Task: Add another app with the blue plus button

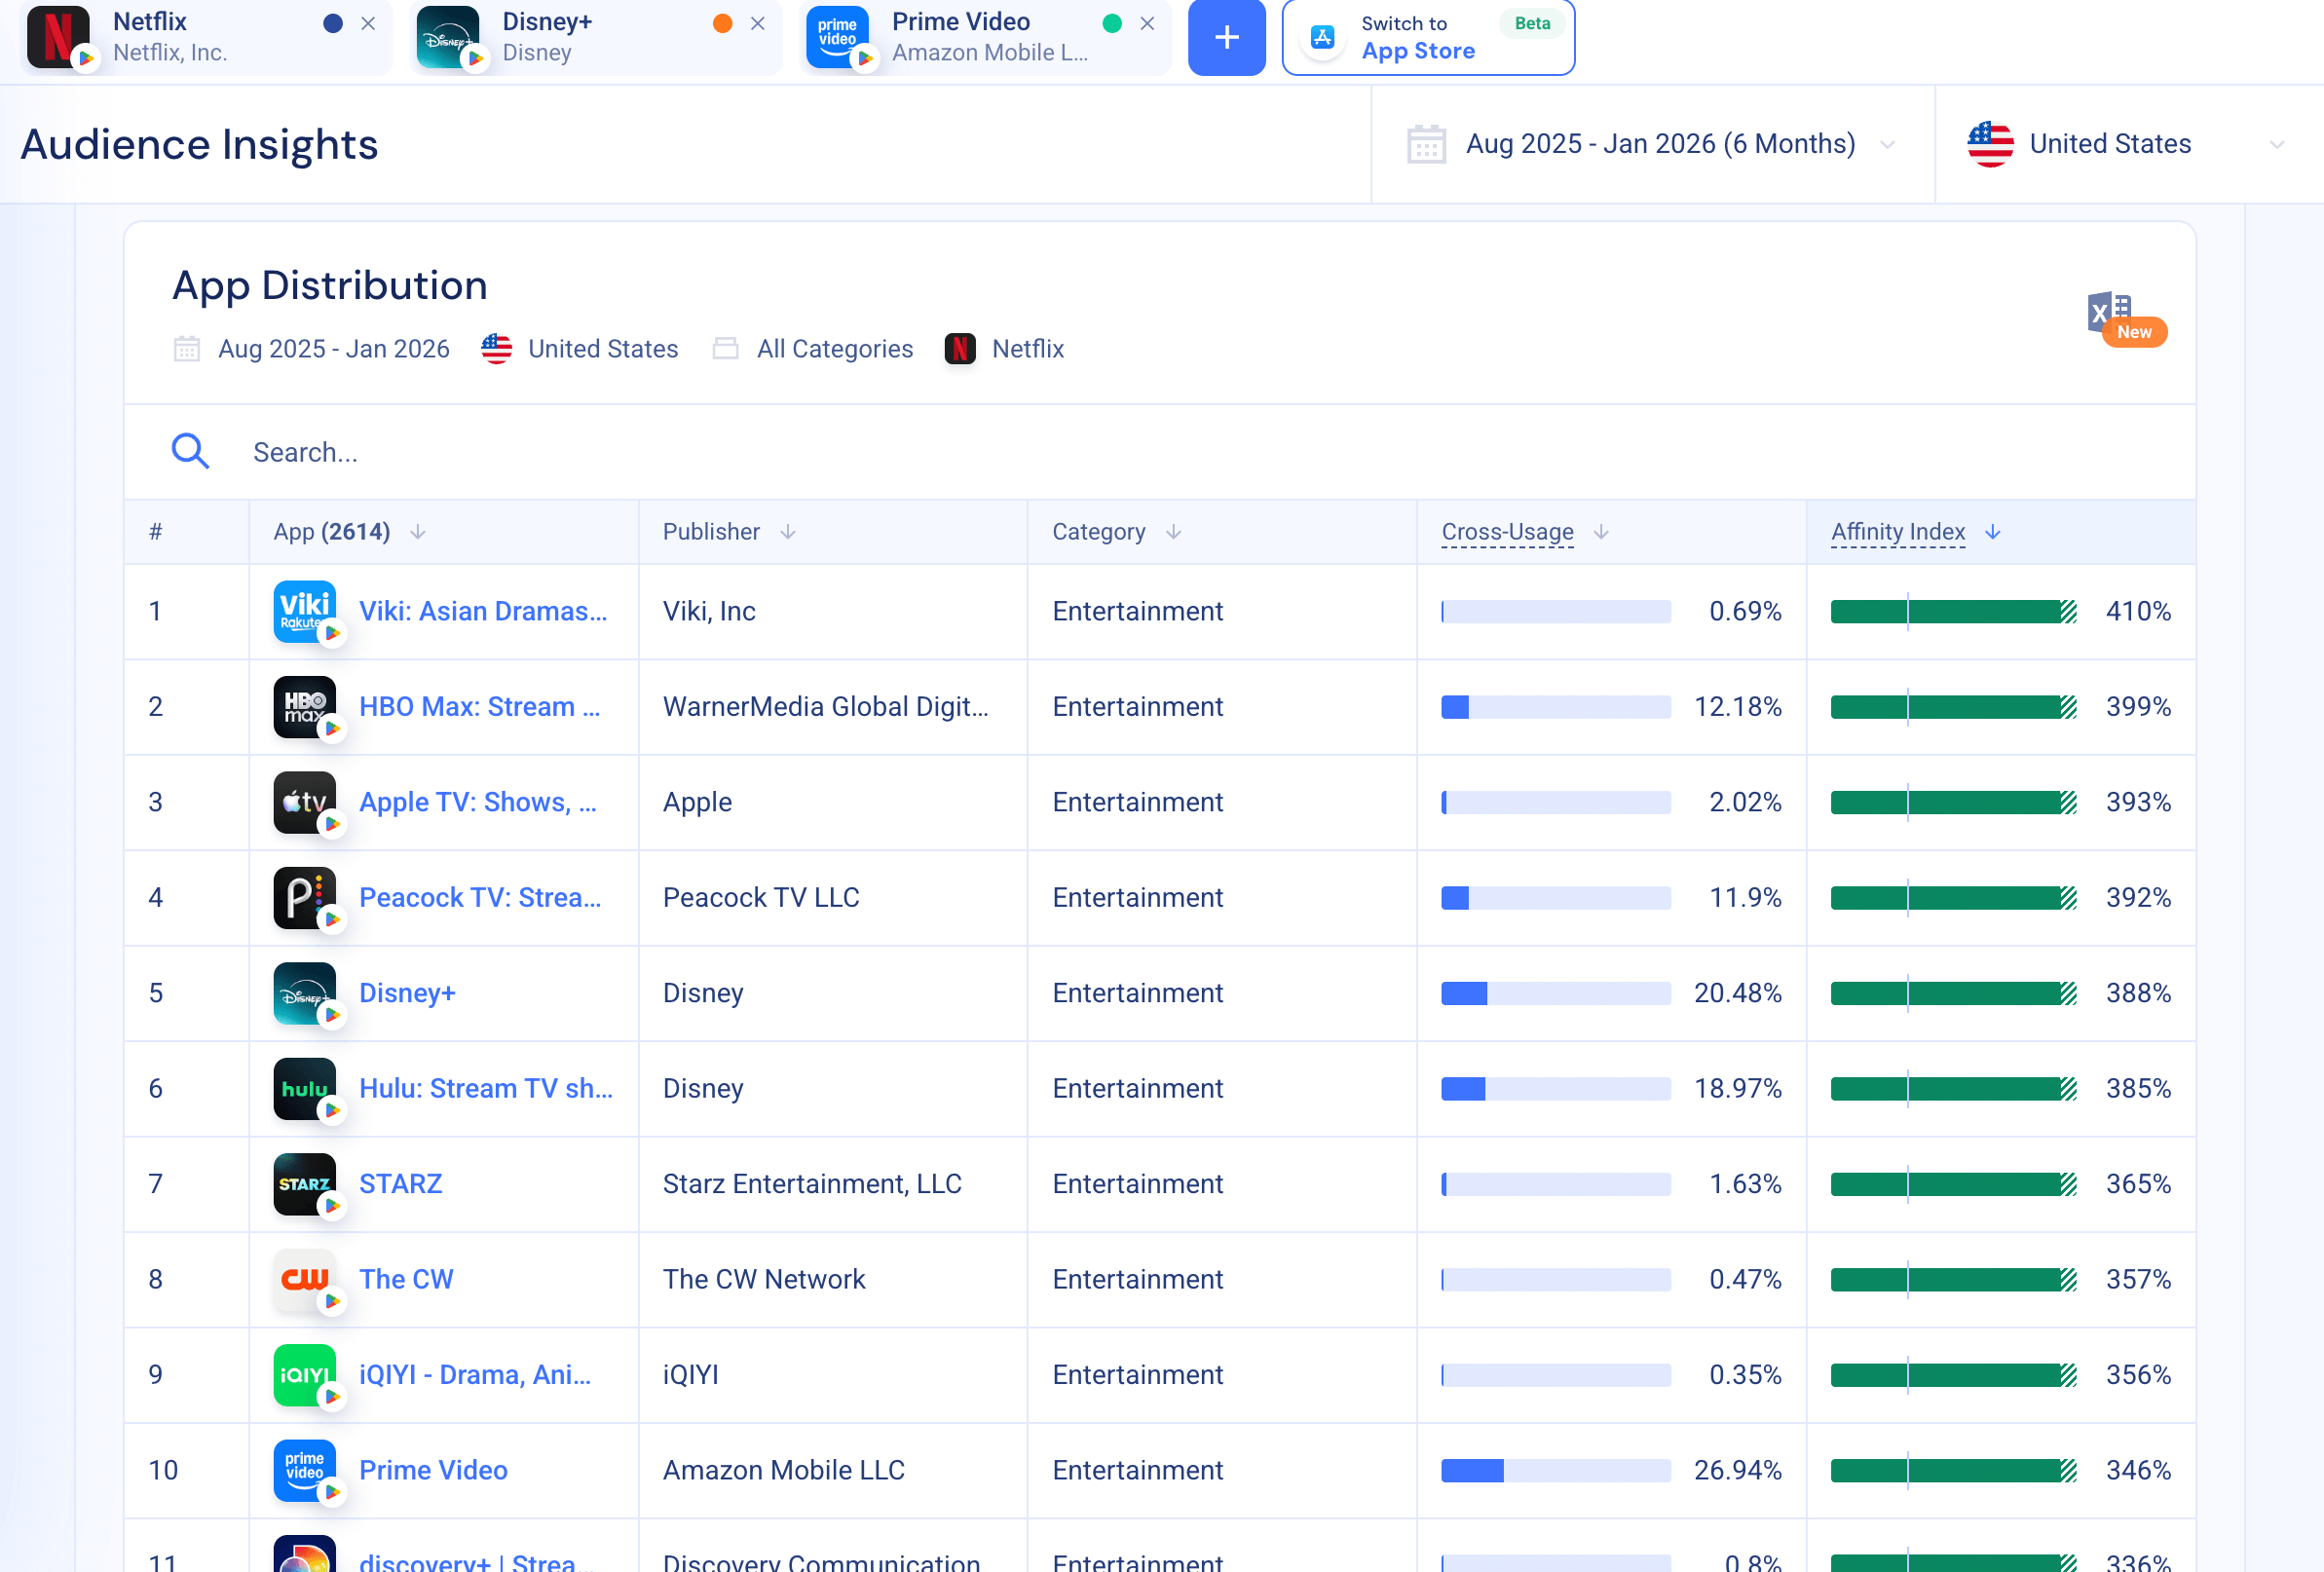Action: [1227, 37]
